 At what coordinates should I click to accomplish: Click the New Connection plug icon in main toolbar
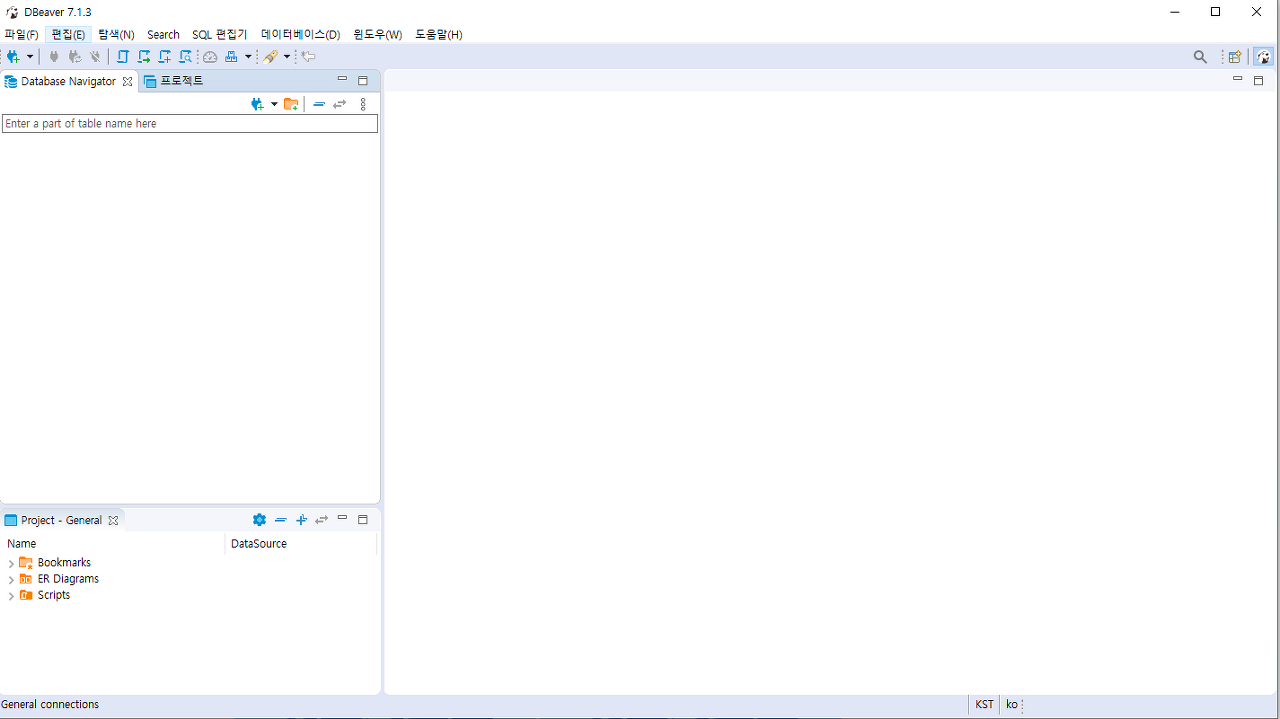coord(13,57)
